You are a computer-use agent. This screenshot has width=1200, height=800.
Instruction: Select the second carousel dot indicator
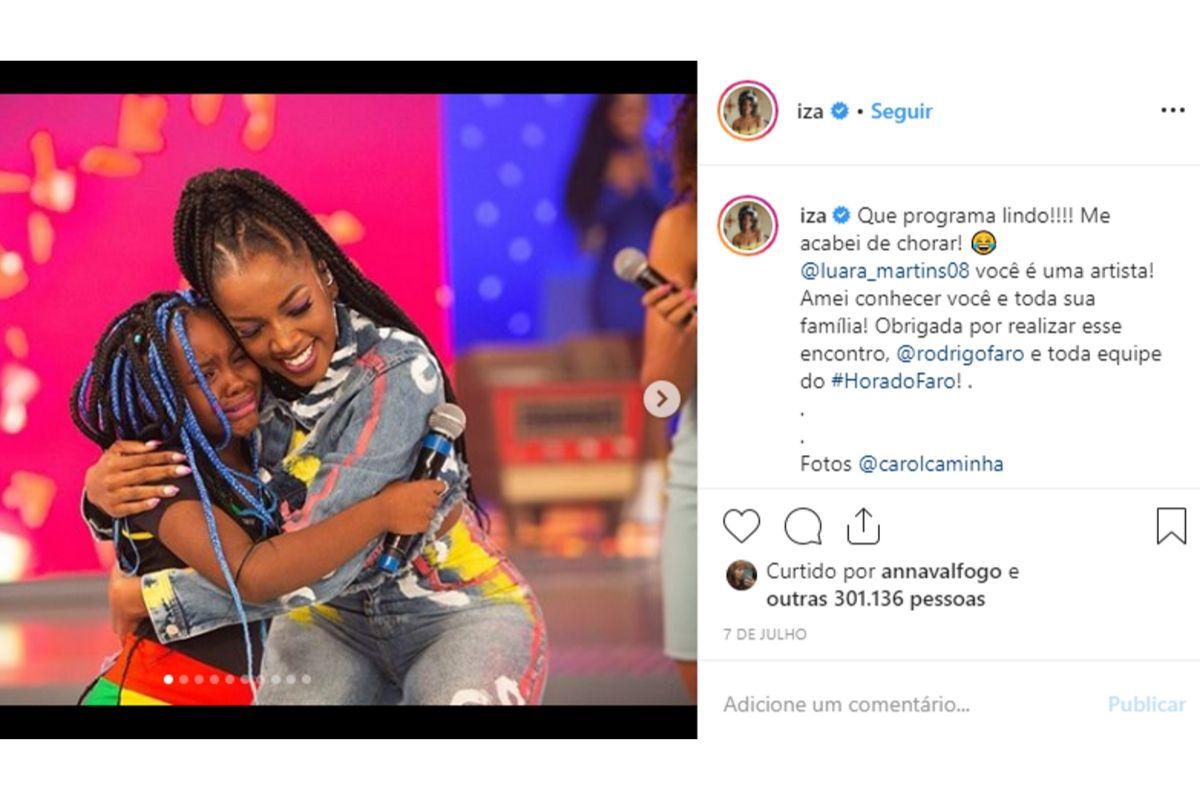coord(184,679)
